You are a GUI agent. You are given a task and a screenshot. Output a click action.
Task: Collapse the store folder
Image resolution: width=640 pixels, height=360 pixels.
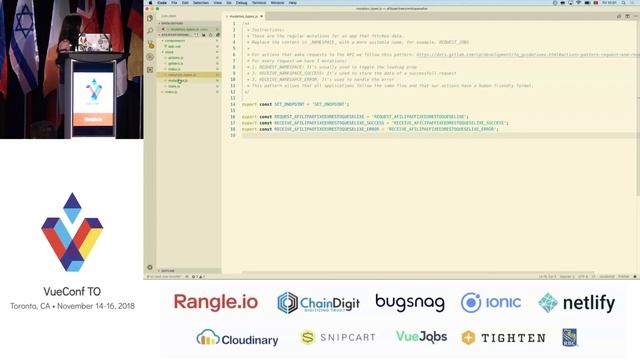click(x=189, y=52)
